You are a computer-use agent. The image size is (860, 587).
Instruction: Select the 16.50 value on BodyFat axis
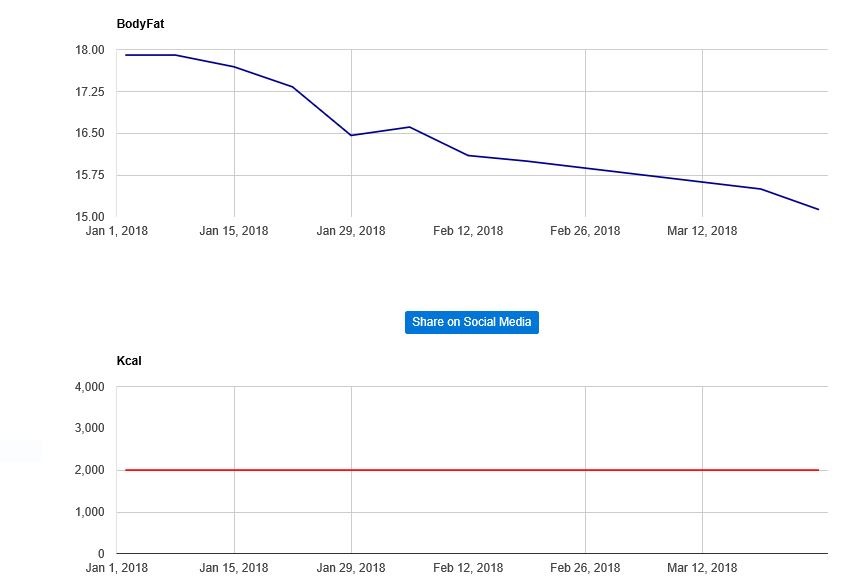click(x=90, y=133)
